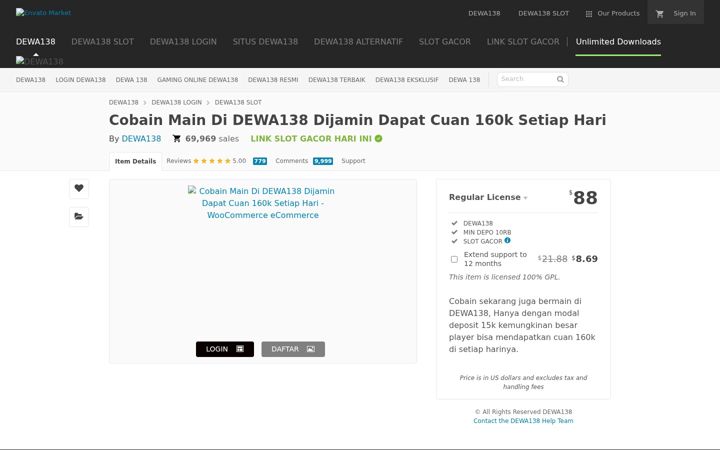Click the 69,969 sales text

point(212,138)
